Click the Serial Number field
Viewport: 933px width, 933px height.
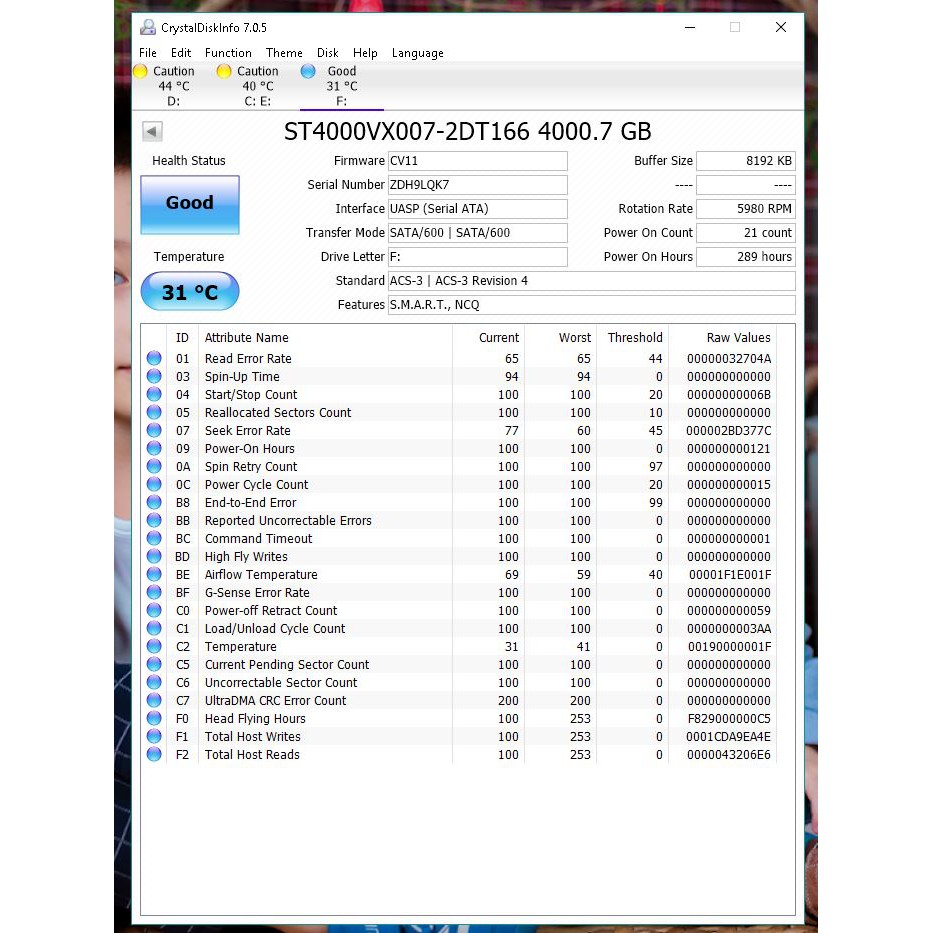[477, 185]
